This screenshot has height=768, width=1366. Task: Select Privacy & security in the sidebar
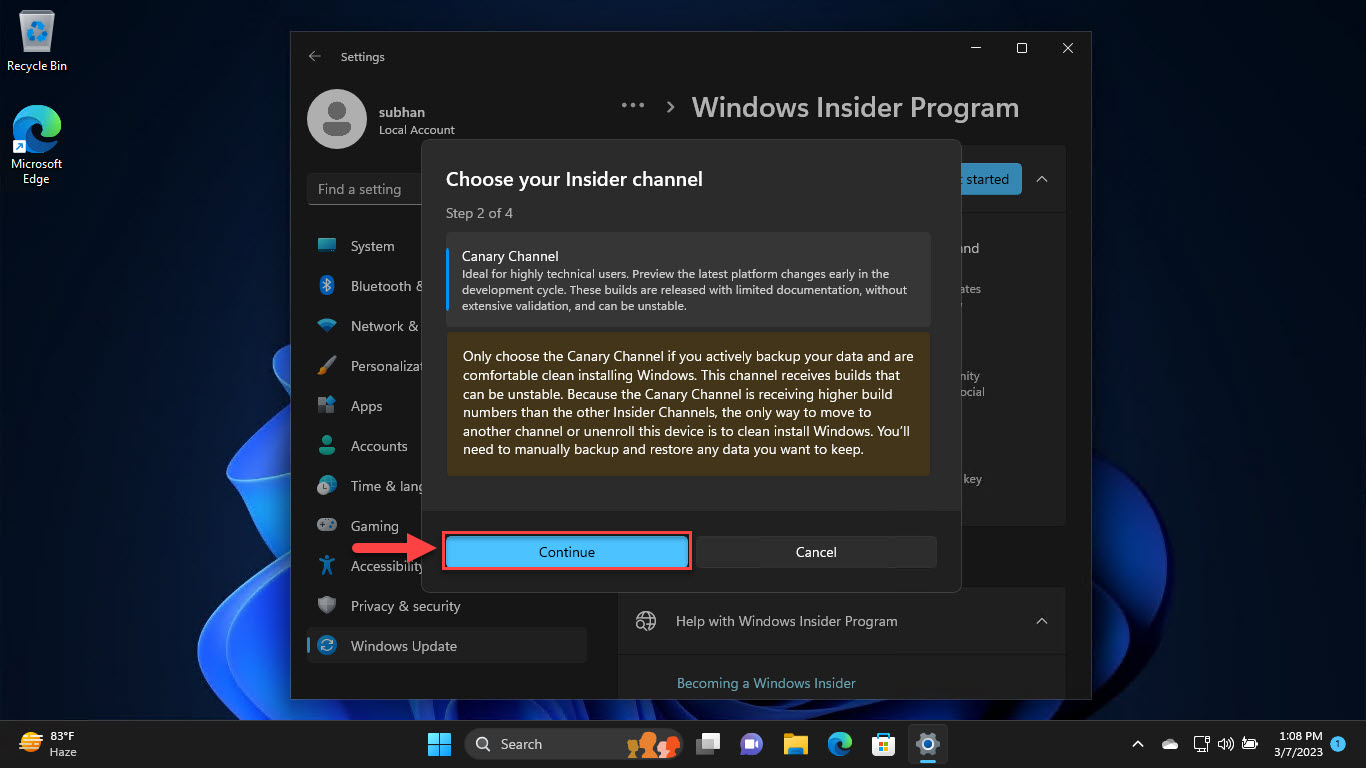pyautogui.click(x=405, y=605)
